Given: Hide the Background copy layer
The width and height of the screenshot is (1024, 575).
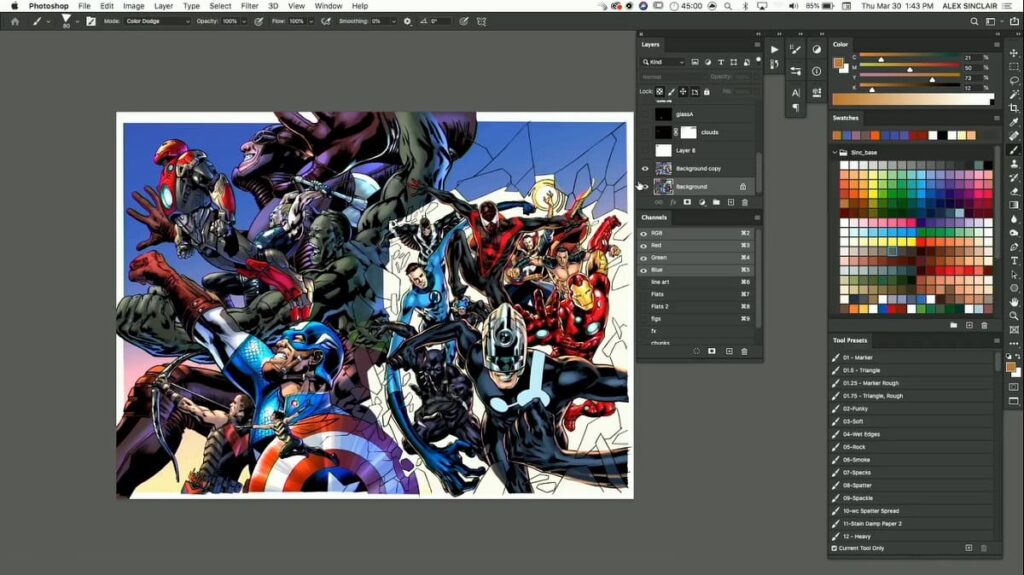Looking at the screenshot, I should [645, 169].
